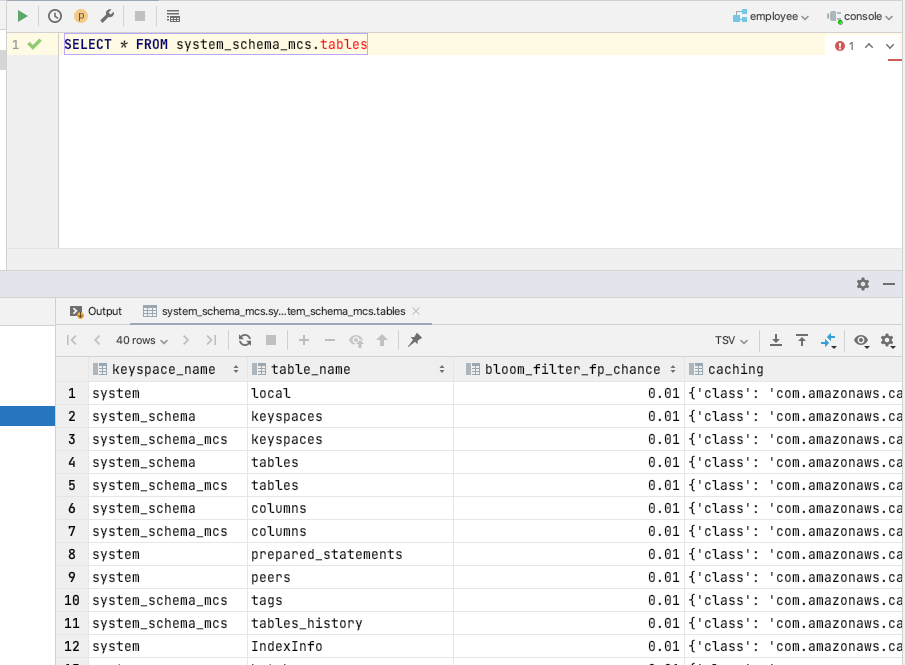Image resolution: width=905 pixels, height=665 pixels.
Task: Select row number 5 in the grid
Action: [x=72, y=485]
